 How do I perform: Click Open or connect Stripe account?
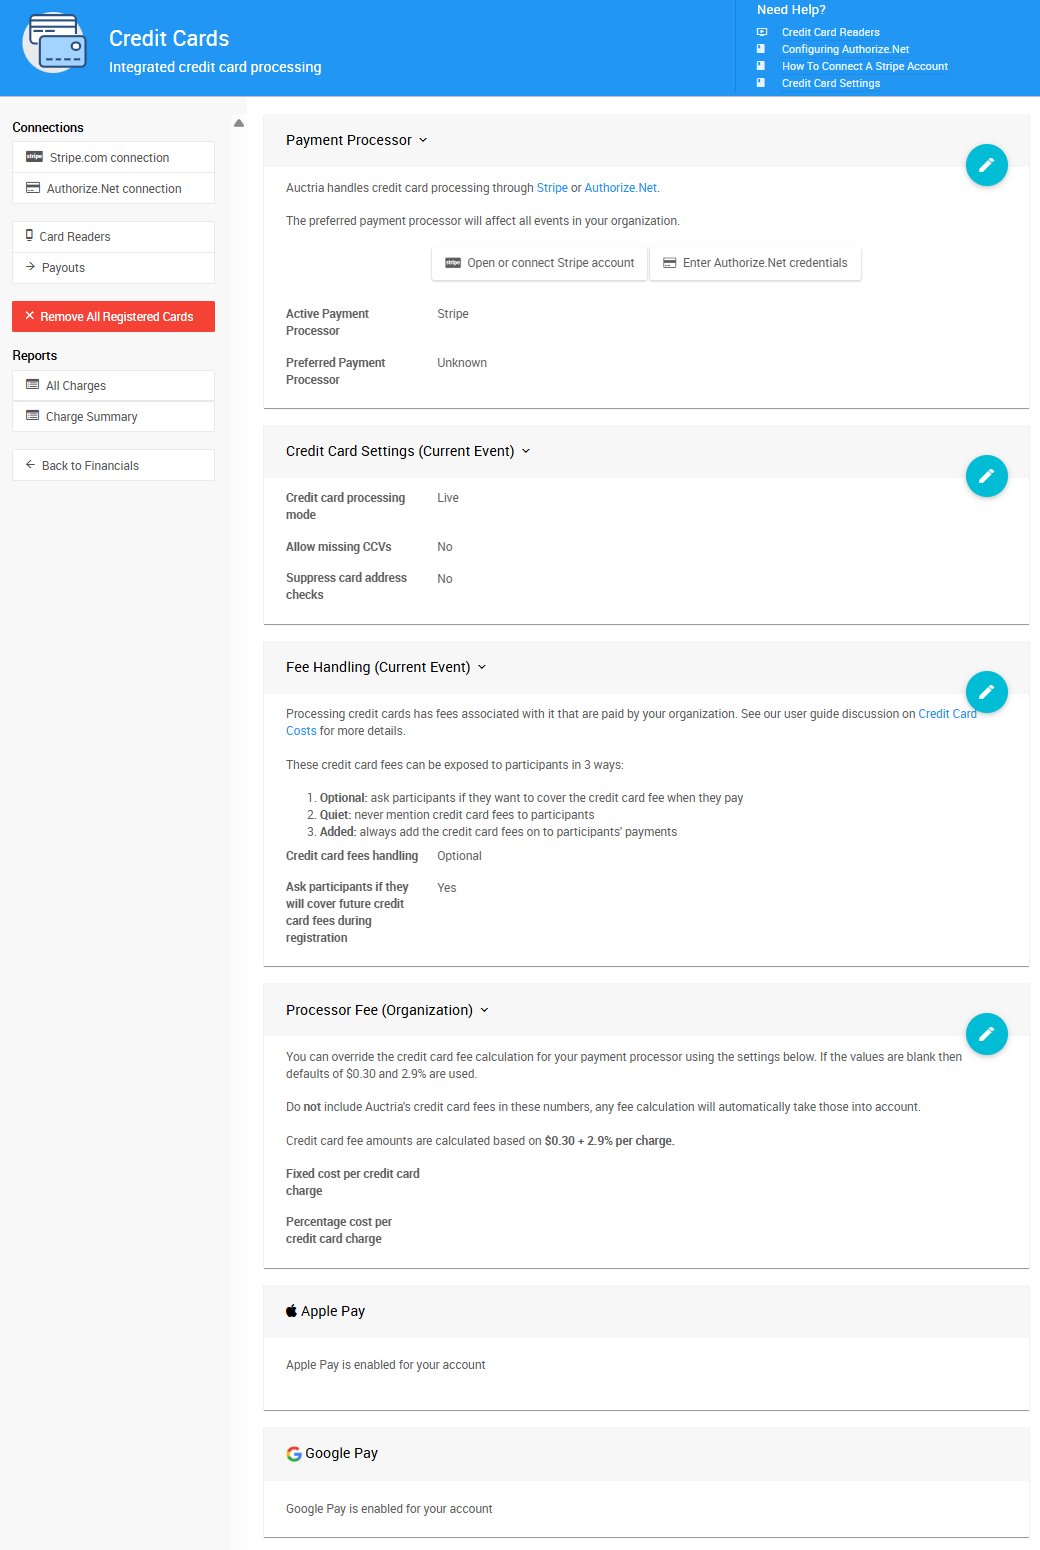pos(539,263)
